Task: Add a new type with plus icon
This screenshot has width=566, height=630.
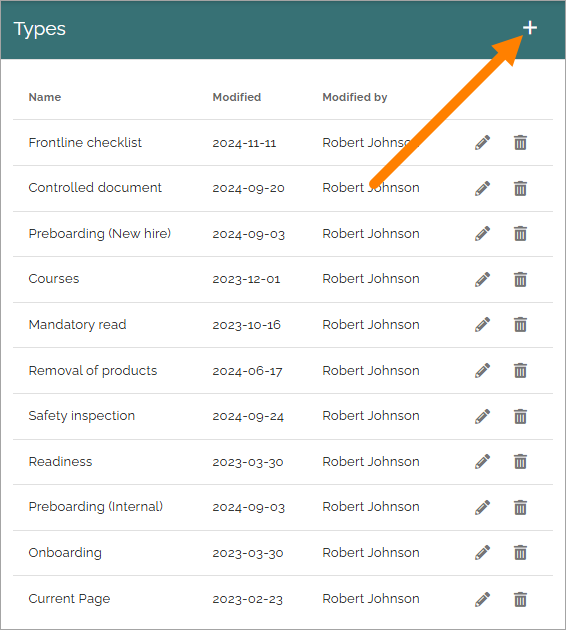Action: pos(530,28)
